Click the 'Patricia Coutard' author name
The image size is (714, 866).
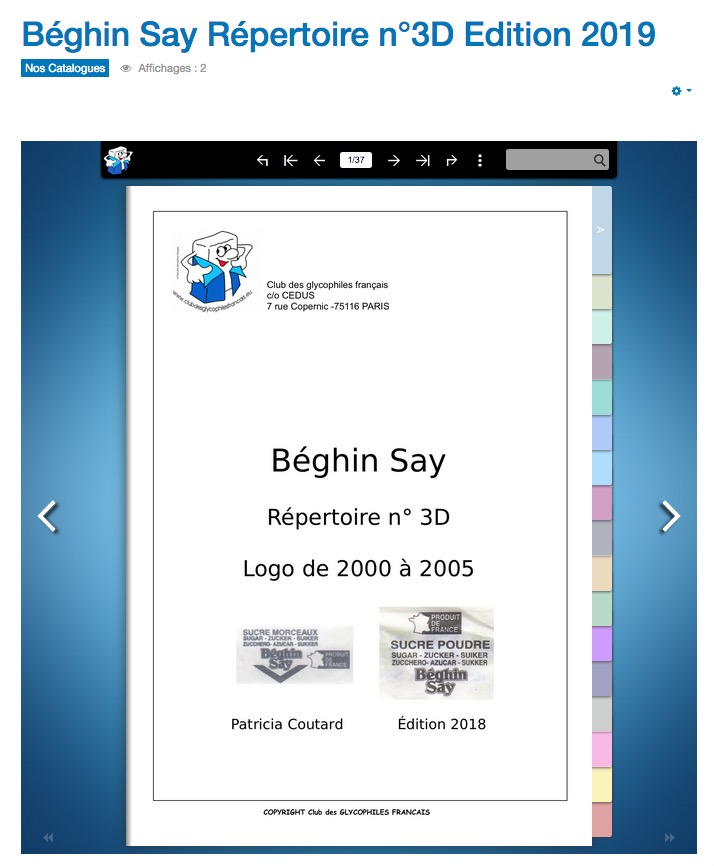[x=287, y=724]
